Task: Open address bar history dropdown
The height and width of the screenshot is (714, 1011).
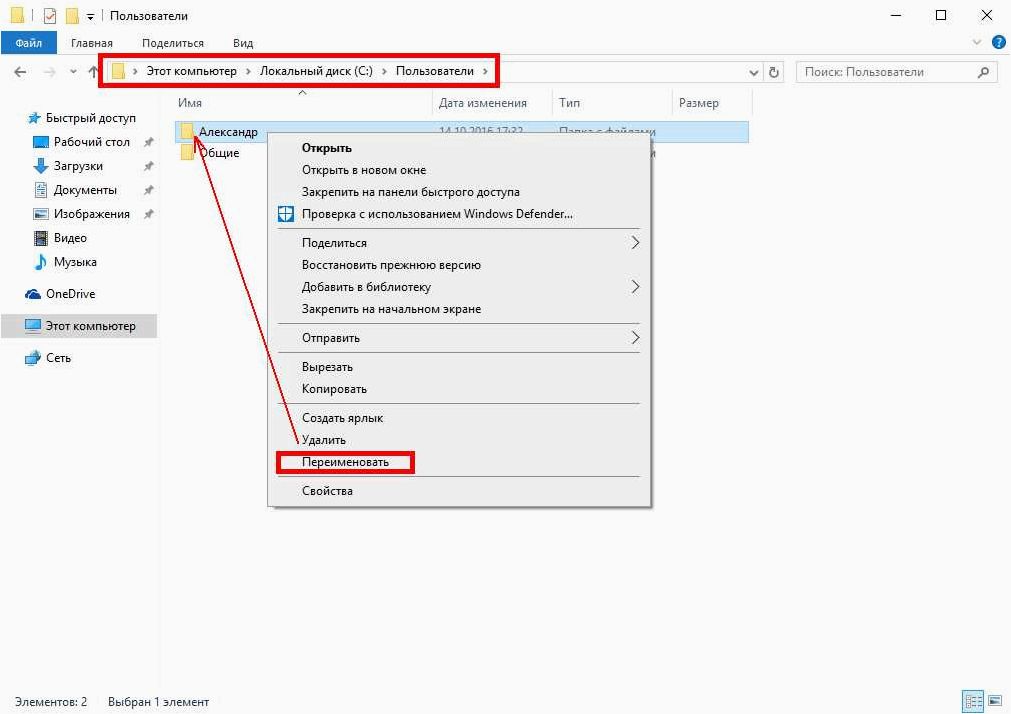Action: [x=754, y=72]
